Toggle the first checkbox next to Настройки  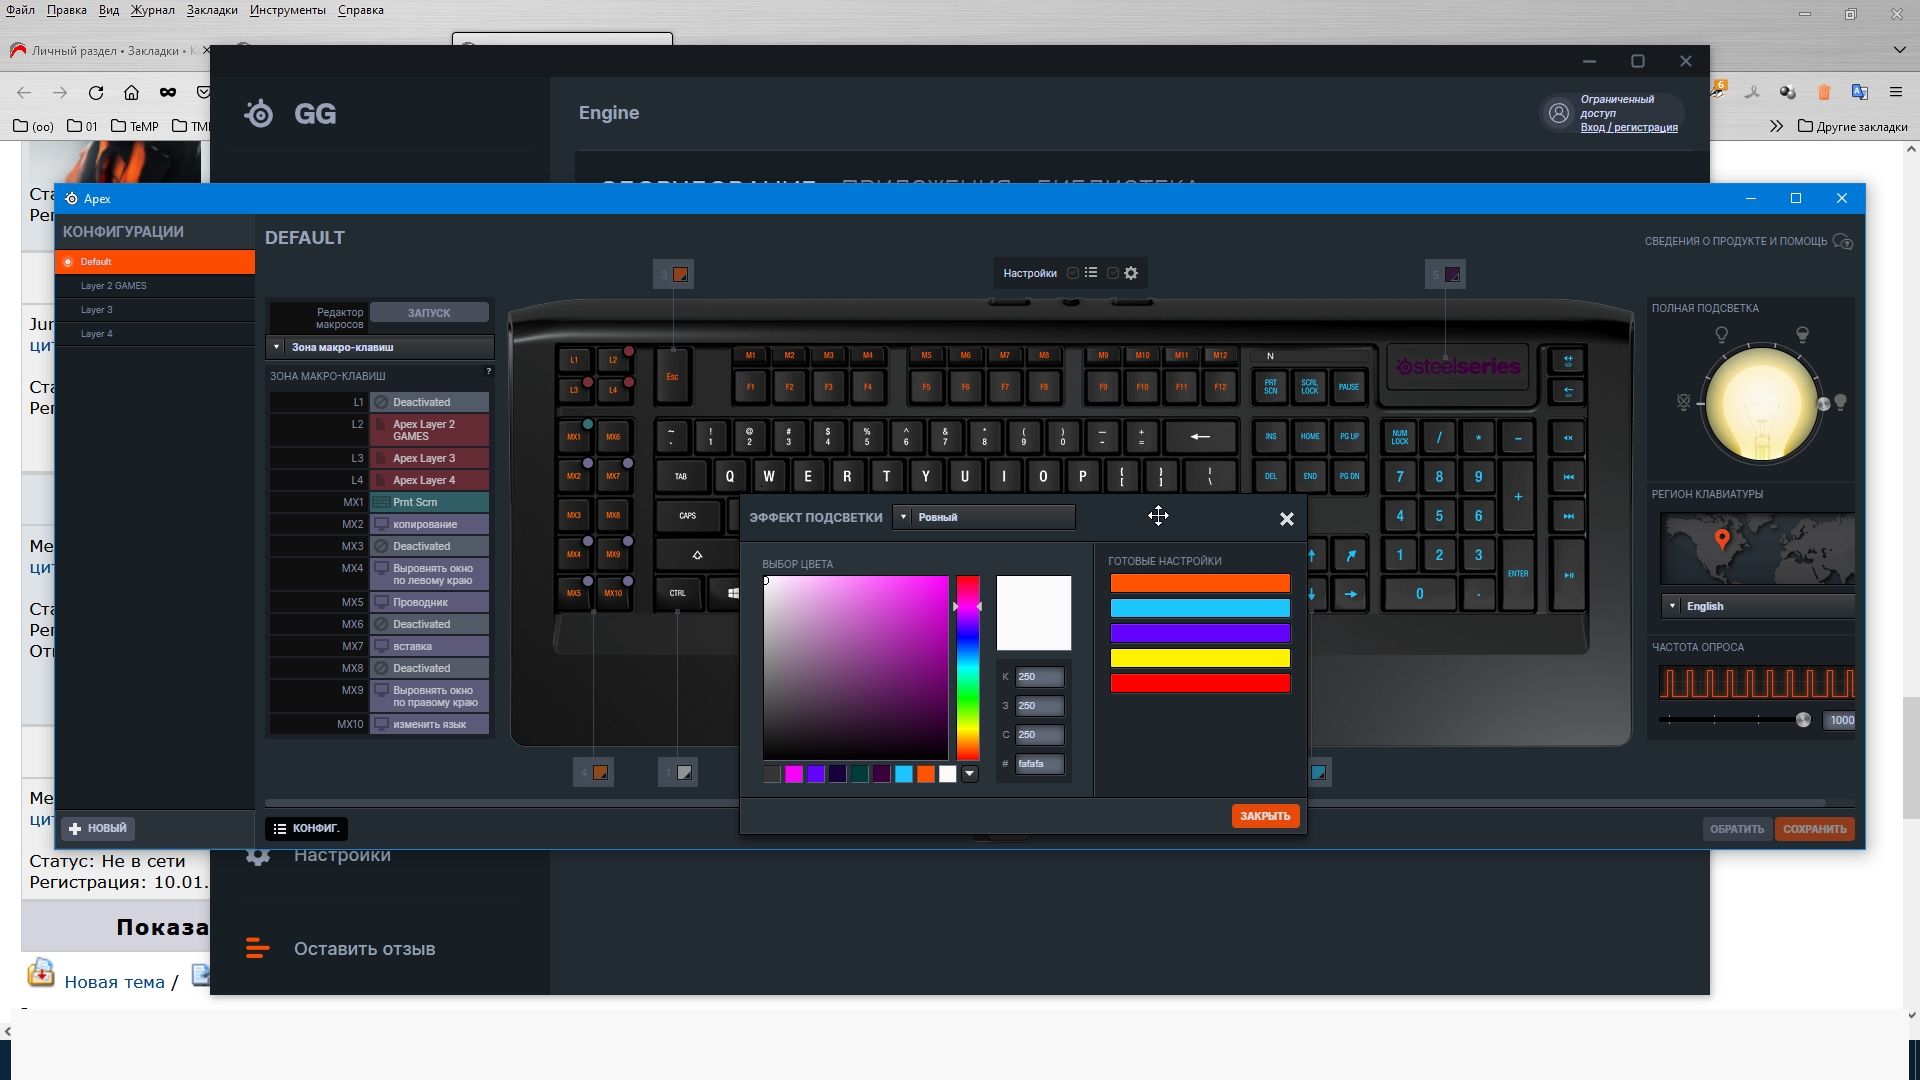[1073, 273]
